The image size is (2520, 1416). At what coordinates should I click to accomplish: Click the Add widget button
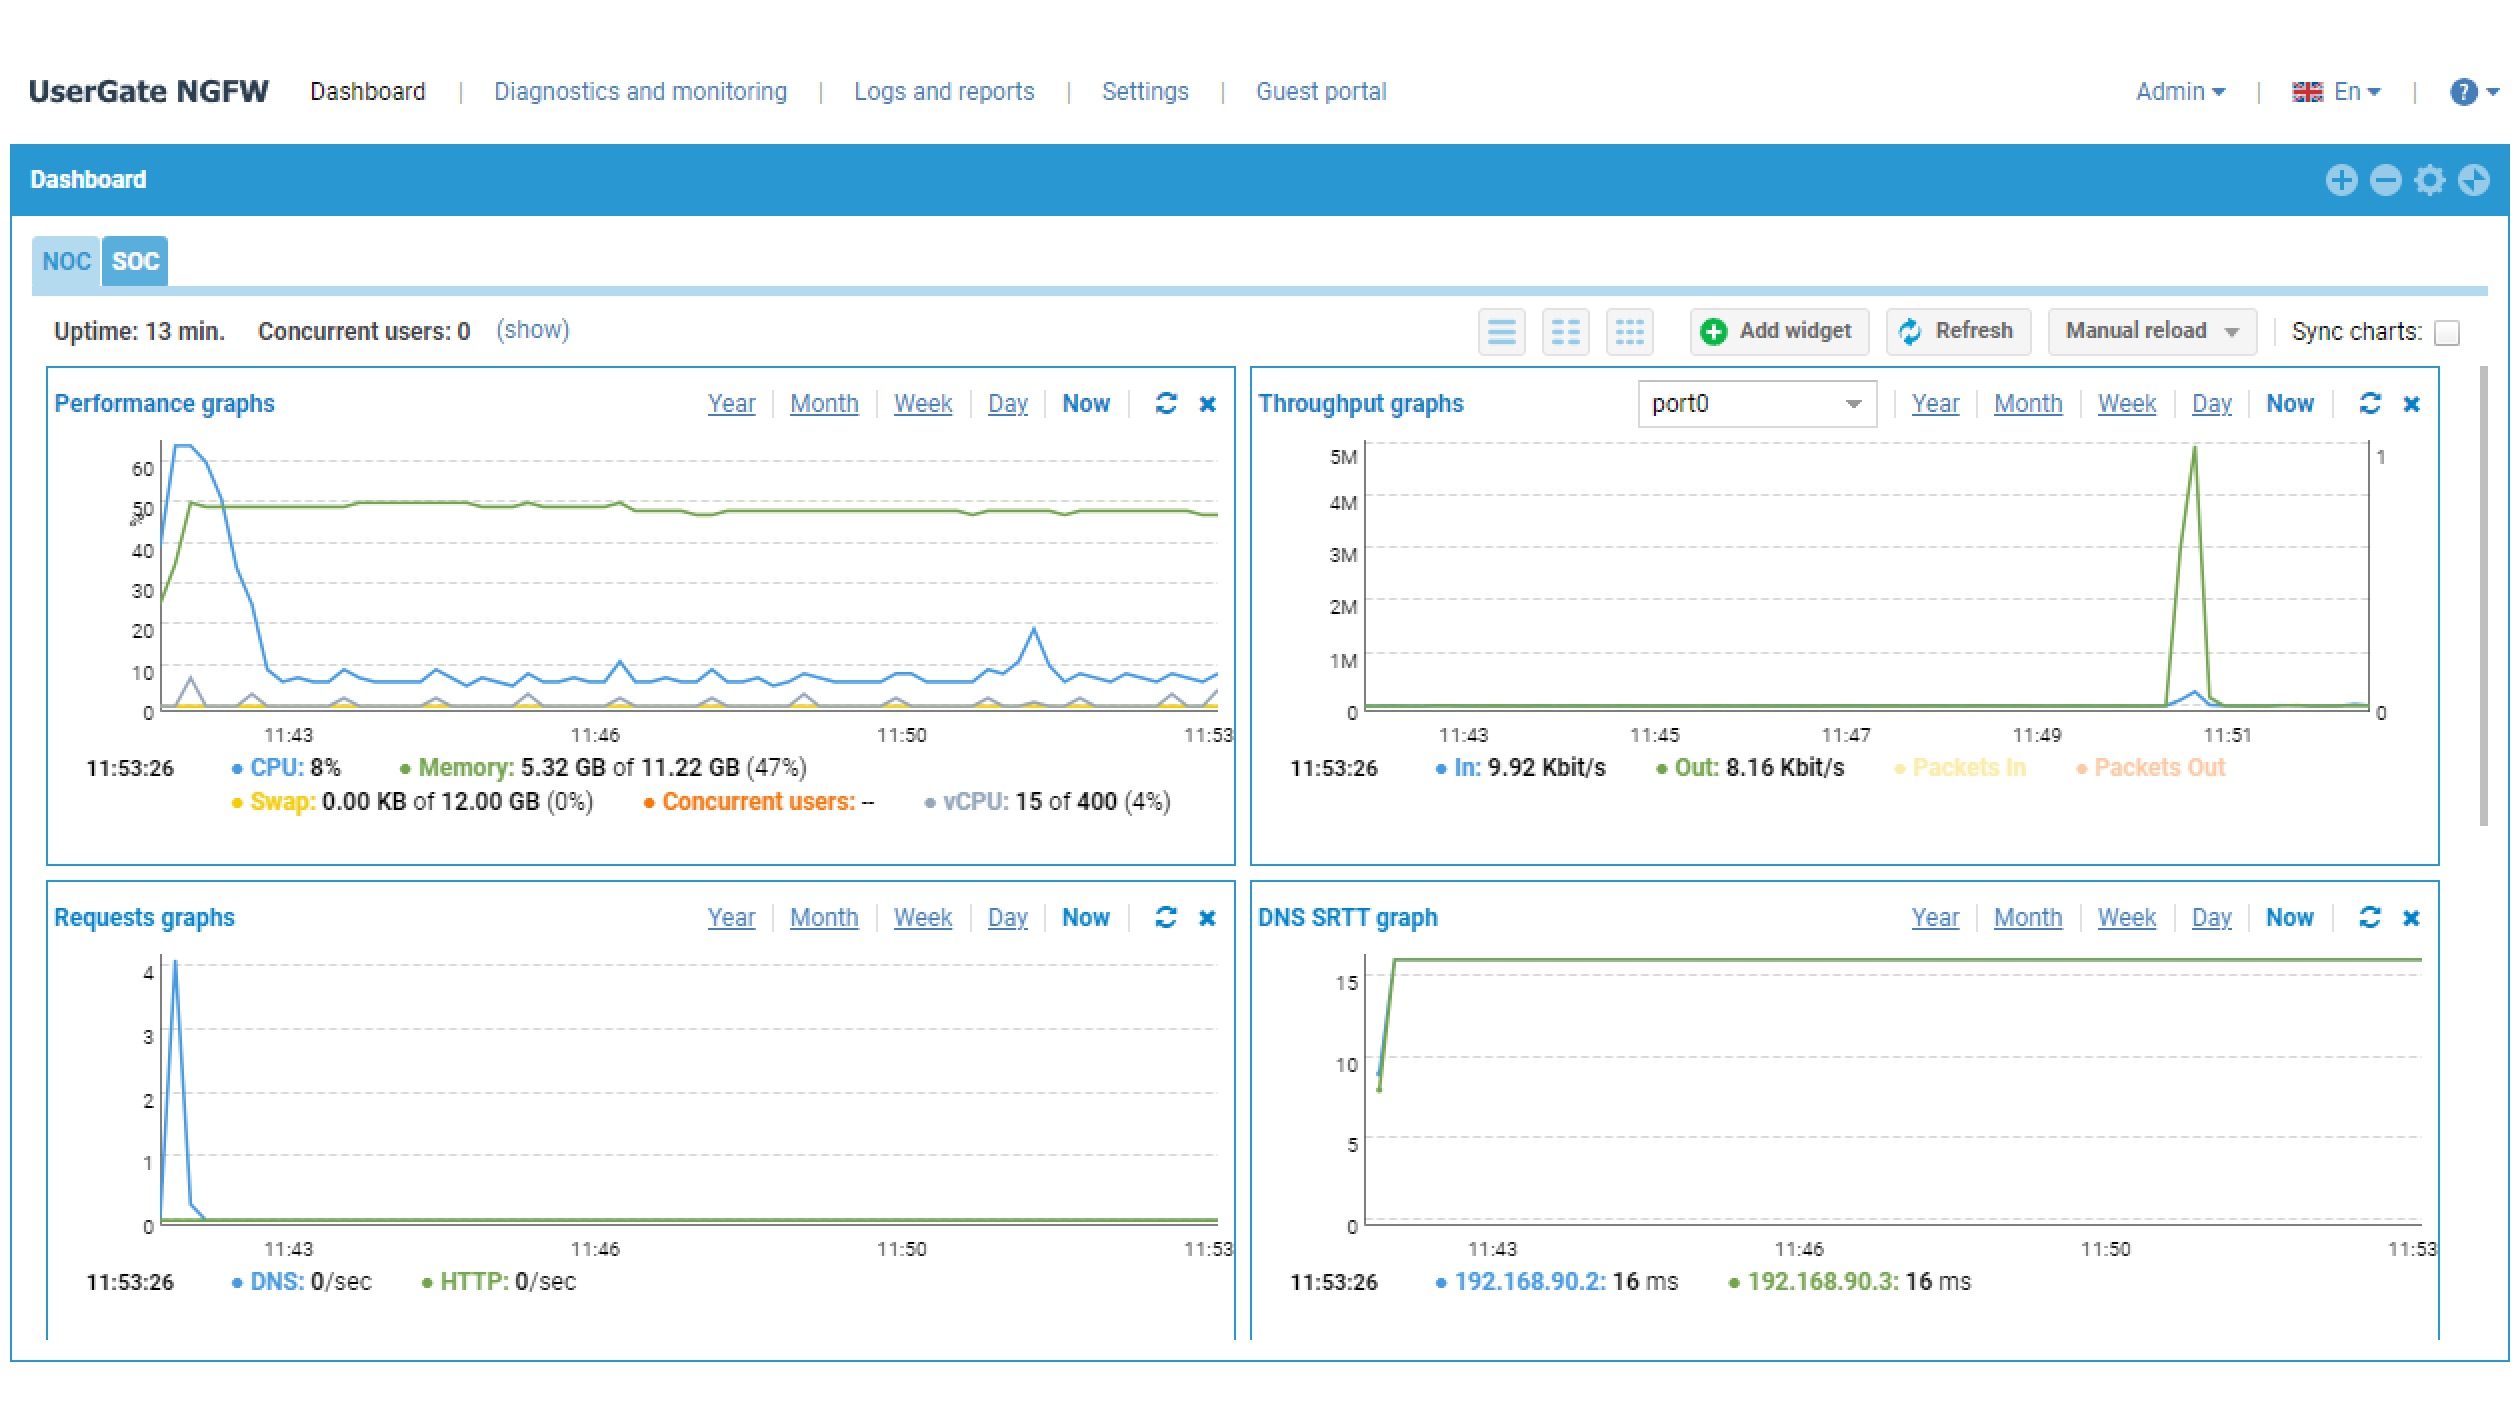[1778, 332]
